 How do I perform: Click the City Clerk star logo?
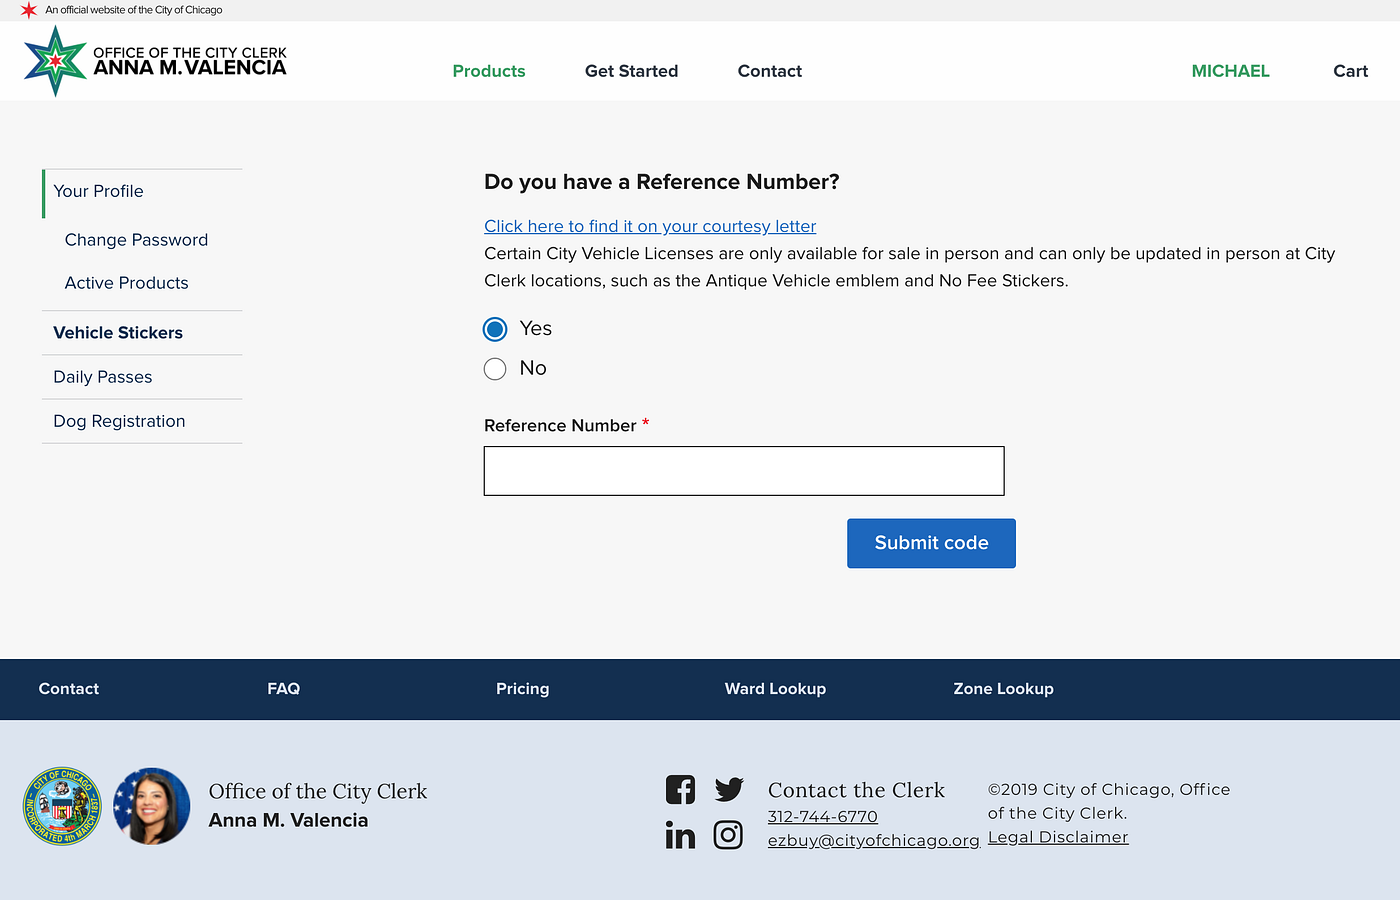tap(55, 60)
